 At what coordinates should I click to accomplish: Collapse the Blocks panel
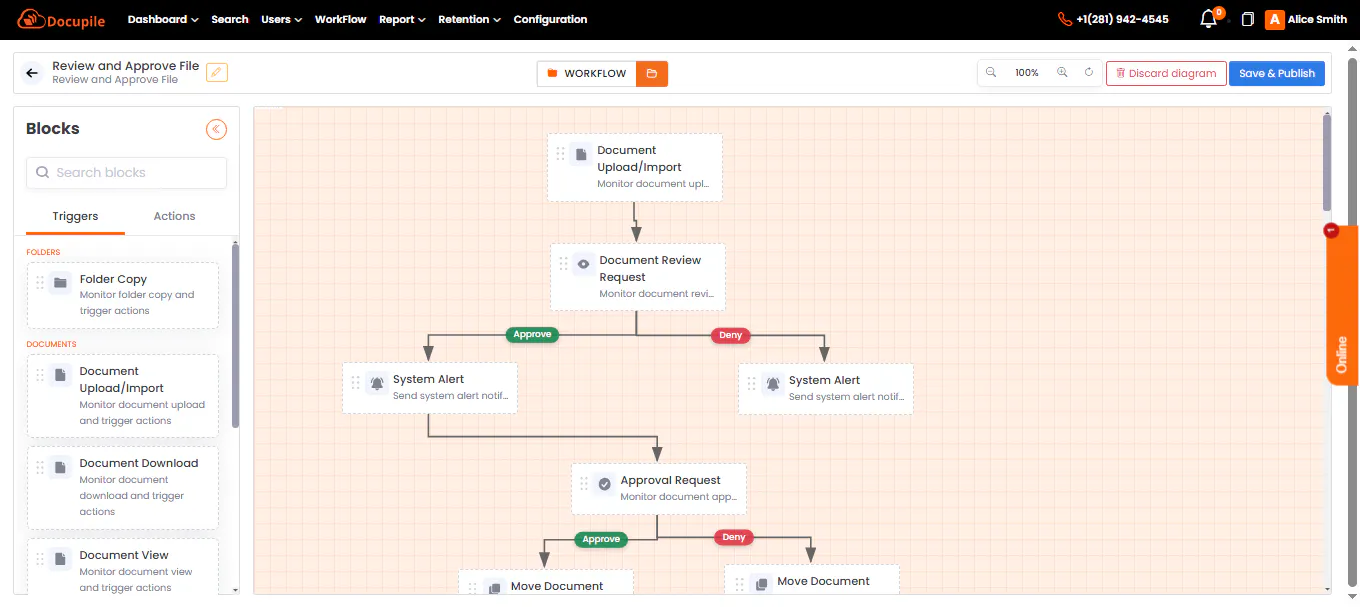(216, 129)
